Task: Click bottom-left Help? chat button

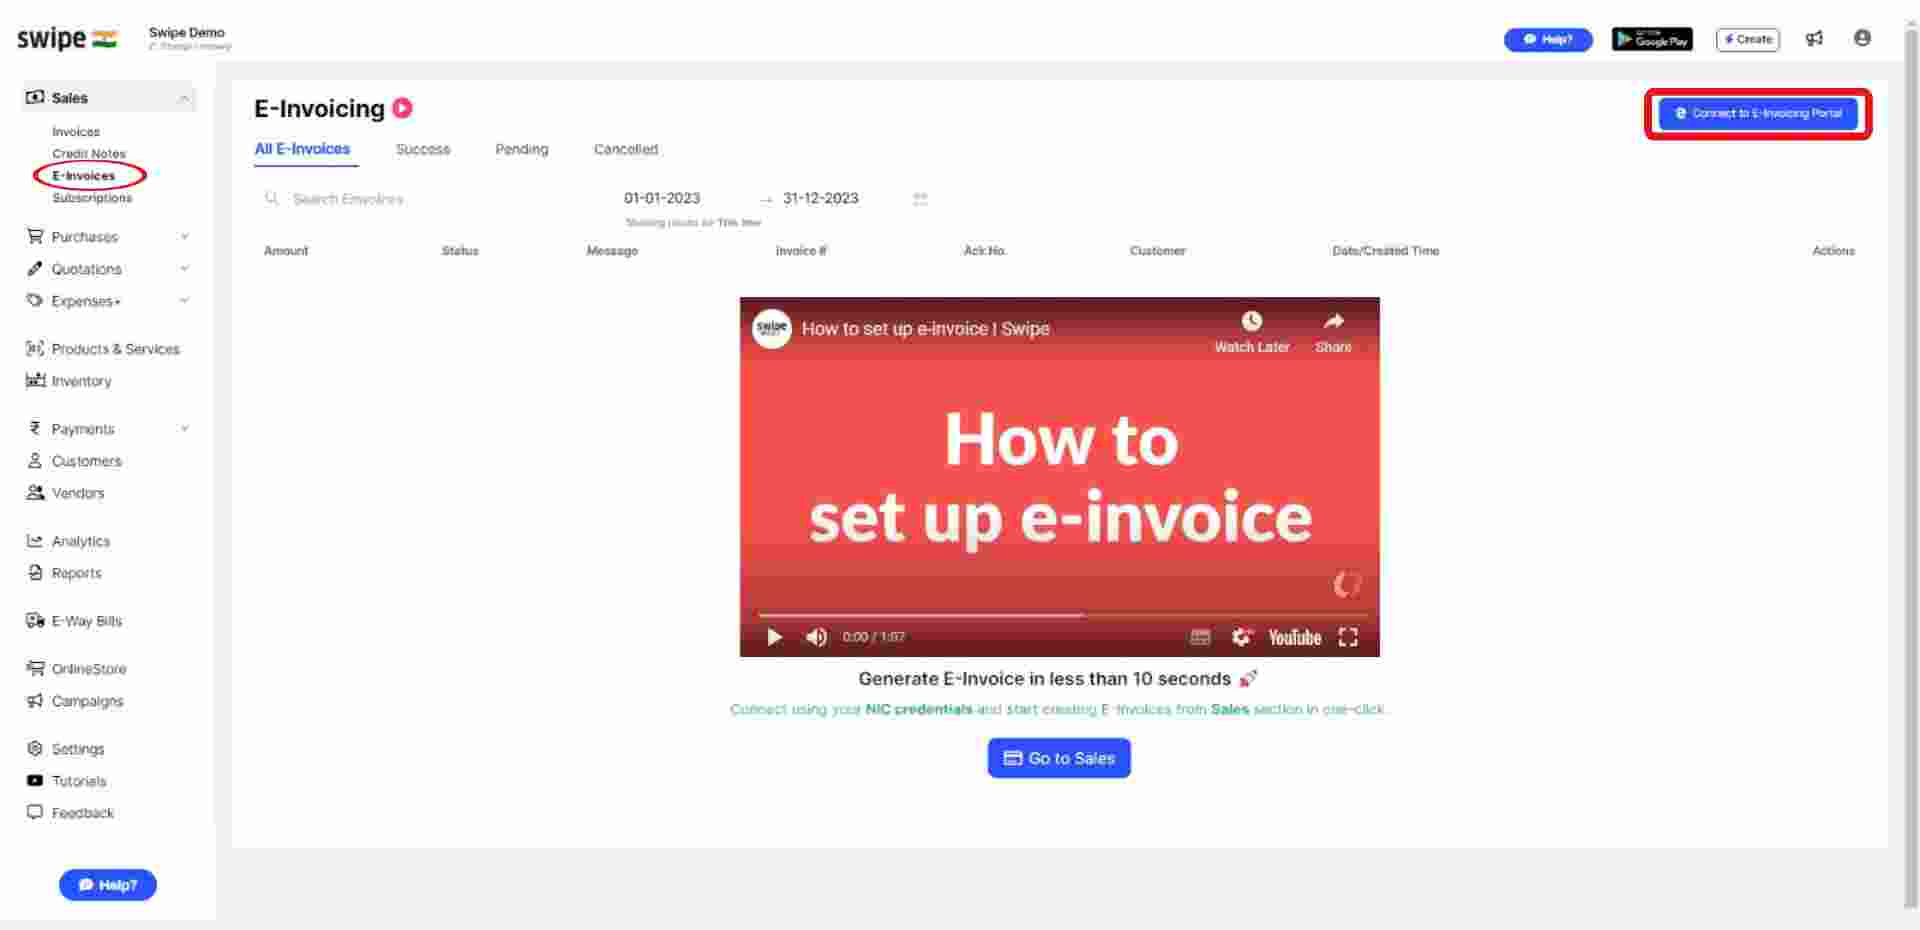Action: (108, 885)
